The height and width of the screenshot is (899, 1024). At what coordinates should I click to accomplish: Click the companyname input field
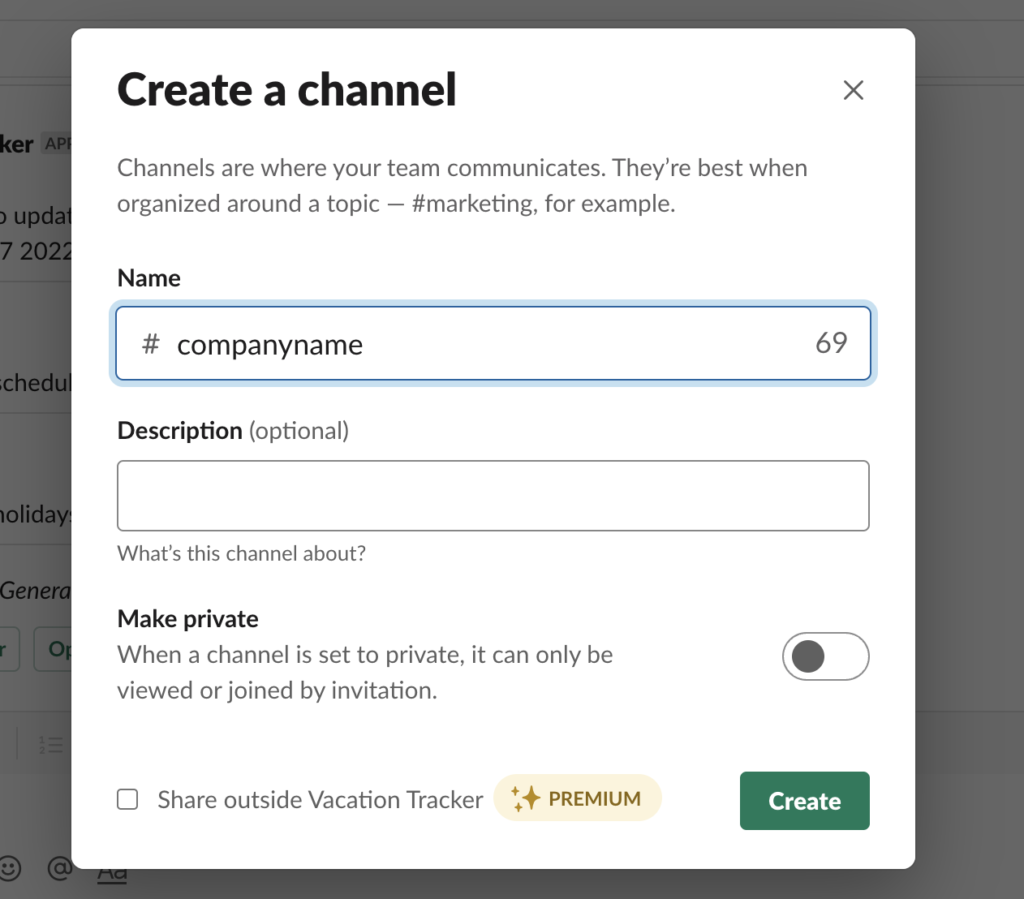click(400, 343)
